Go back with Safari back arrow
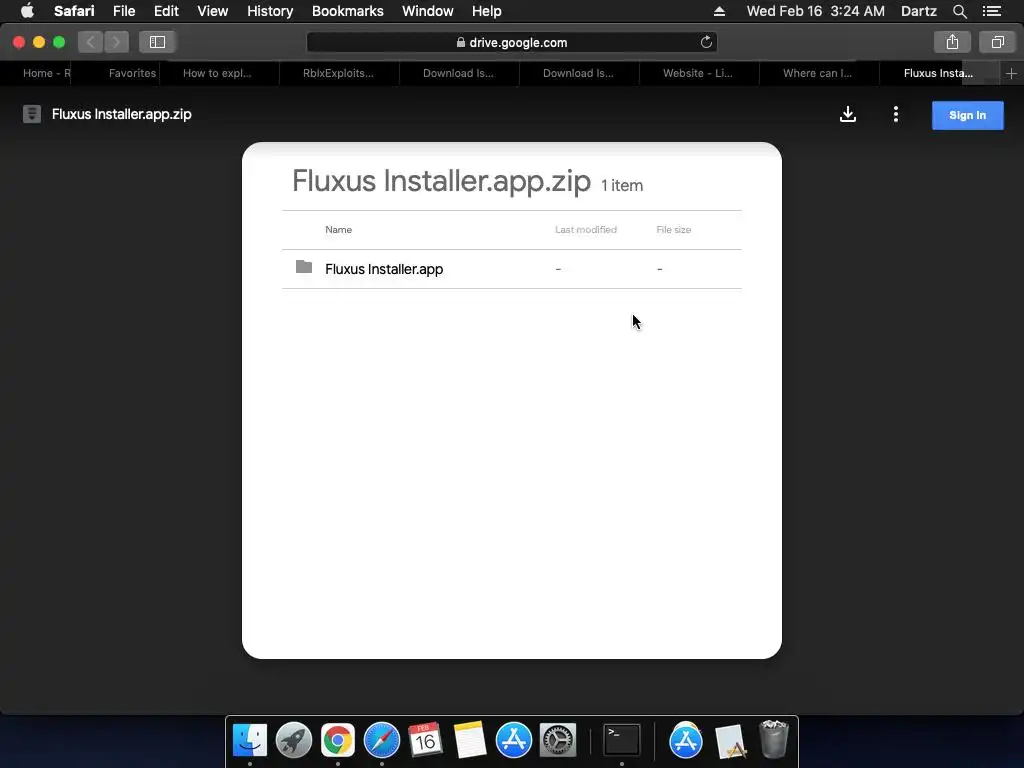This screenshot has height=768, width=1024. click(91, 42)
